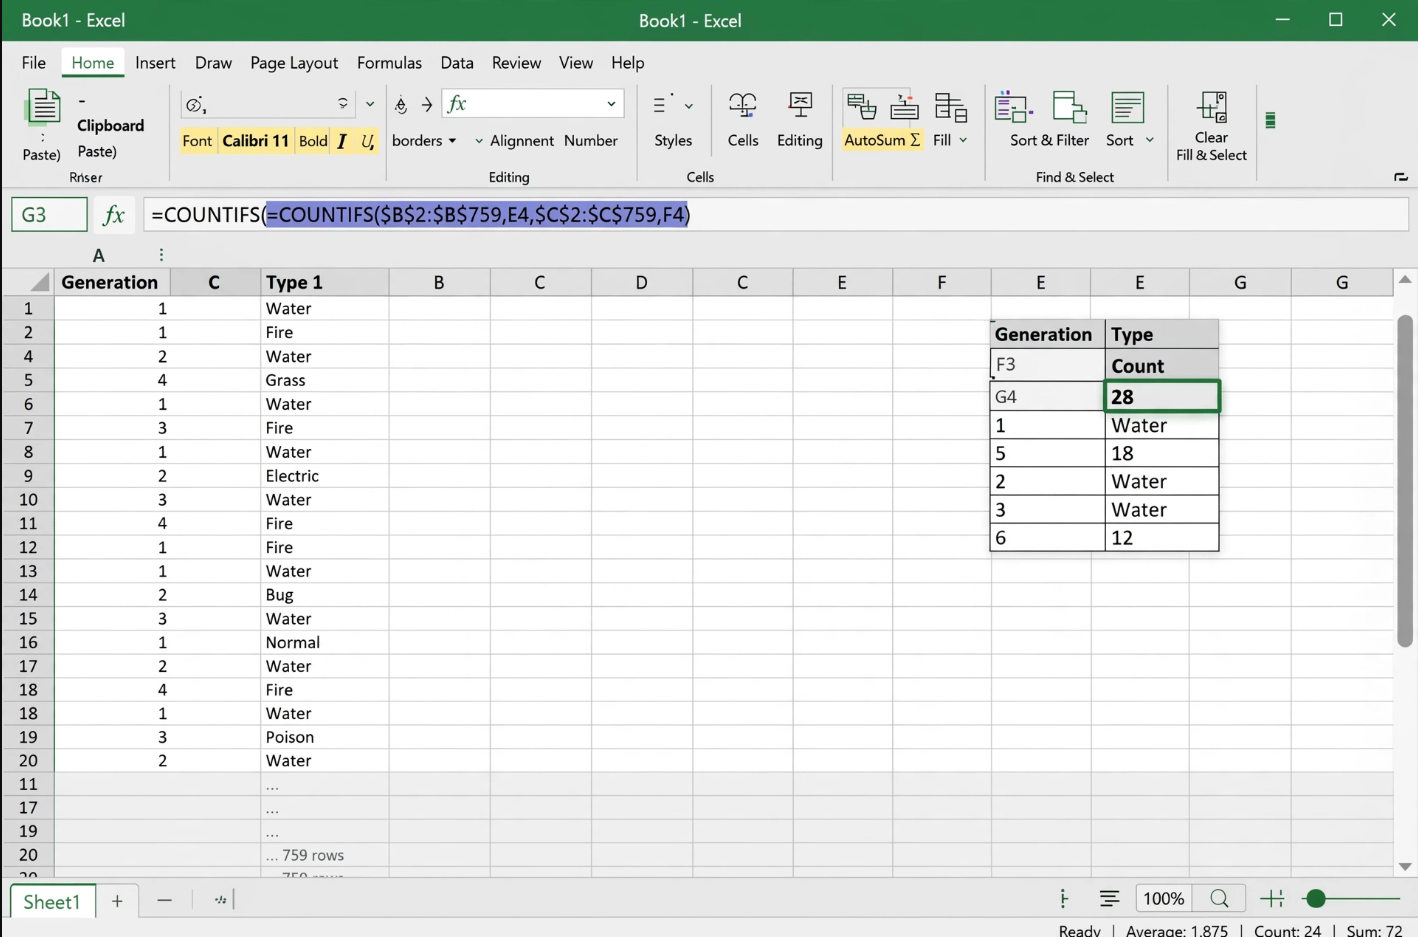The image size is (1418, 937).
Task: Click the right arrow icon next to function box
Action: [x=427, y=104]
